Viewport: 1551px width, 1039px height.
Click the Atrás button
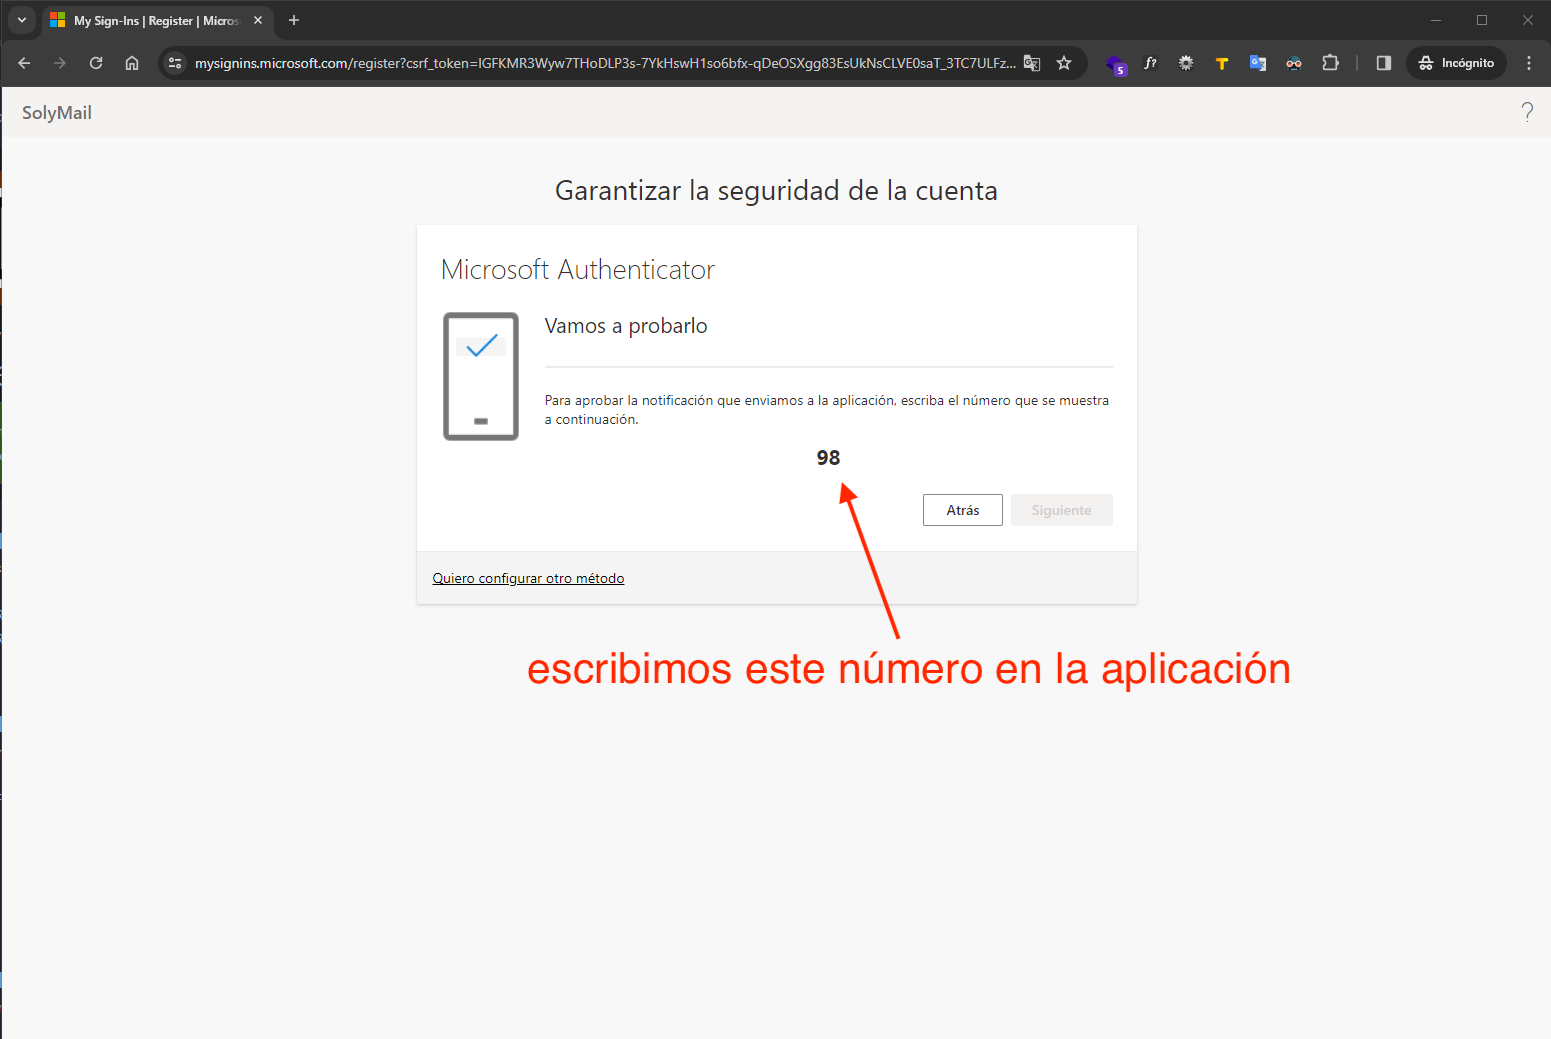coord(961,510)
